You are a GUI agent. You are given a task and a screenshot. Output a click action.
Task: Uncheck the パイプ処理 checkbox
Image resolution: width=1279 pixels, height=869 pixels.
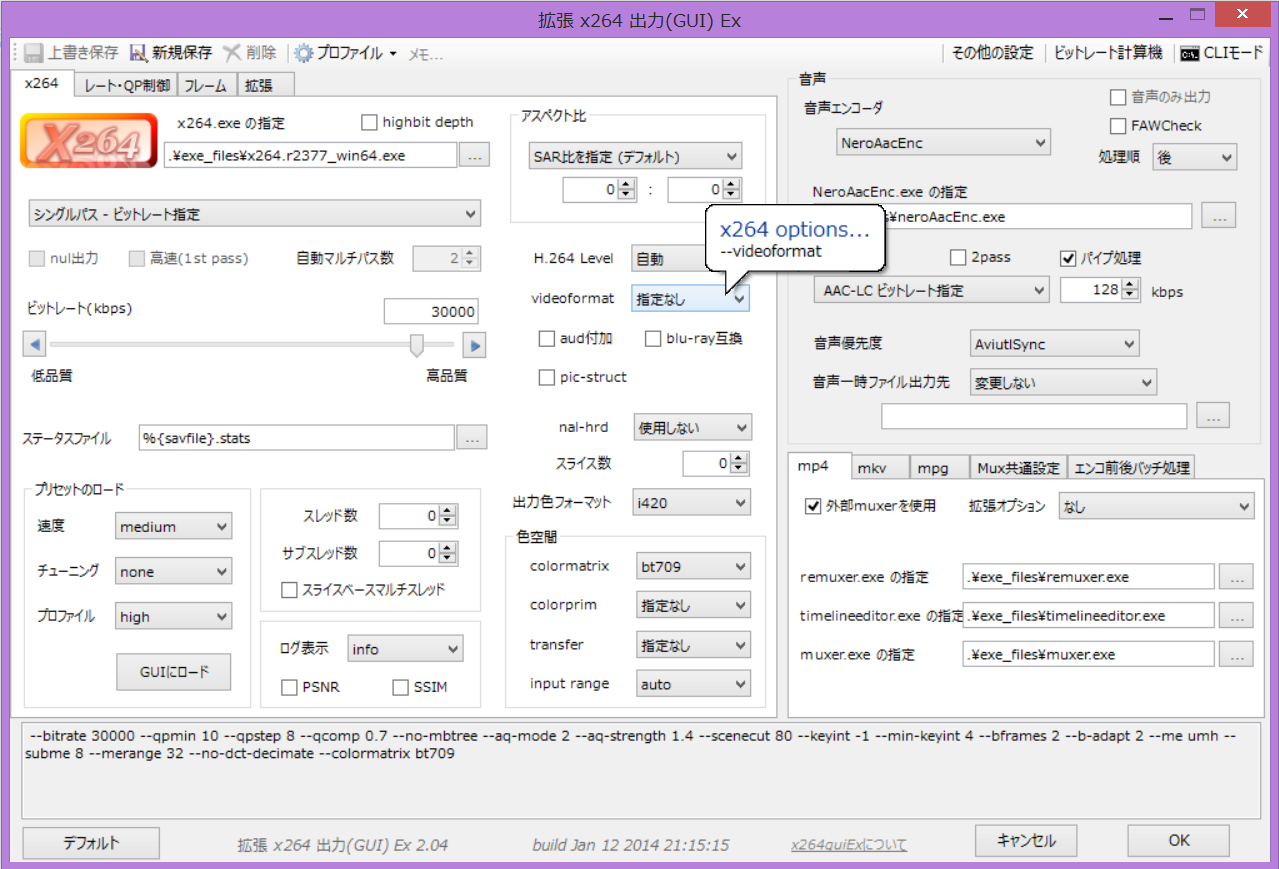1068,258
